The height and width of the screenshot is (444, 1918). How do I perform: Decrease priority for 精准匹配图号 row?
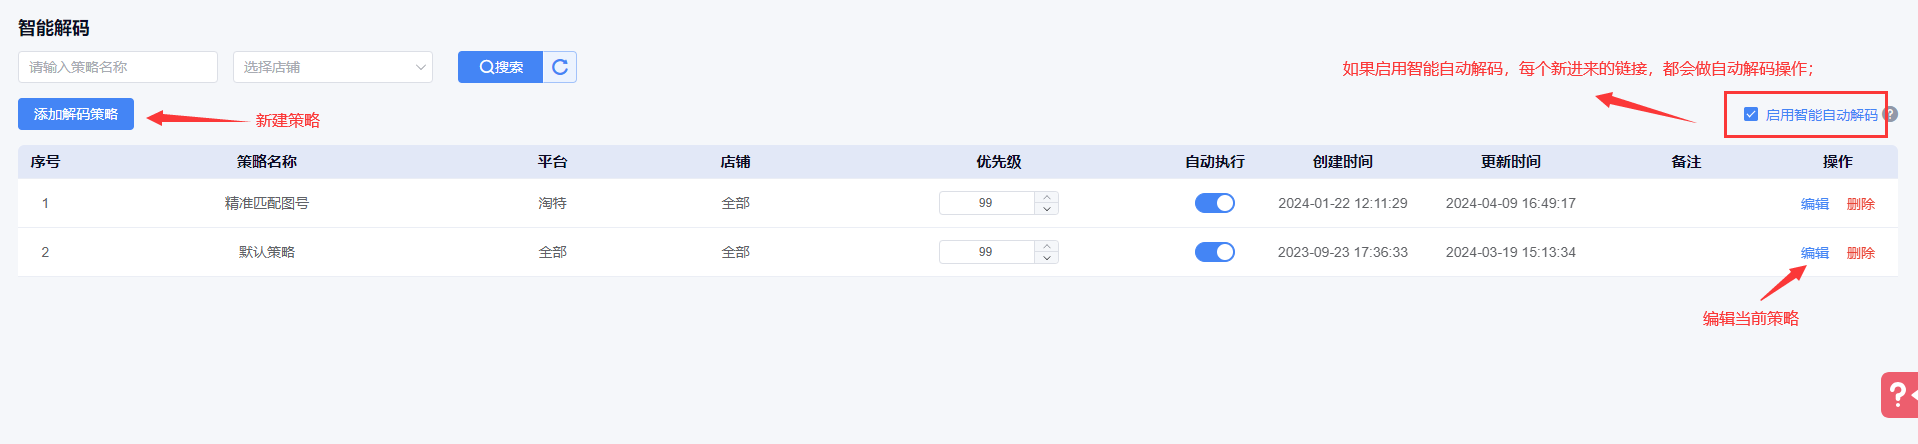coord(1047,209)
